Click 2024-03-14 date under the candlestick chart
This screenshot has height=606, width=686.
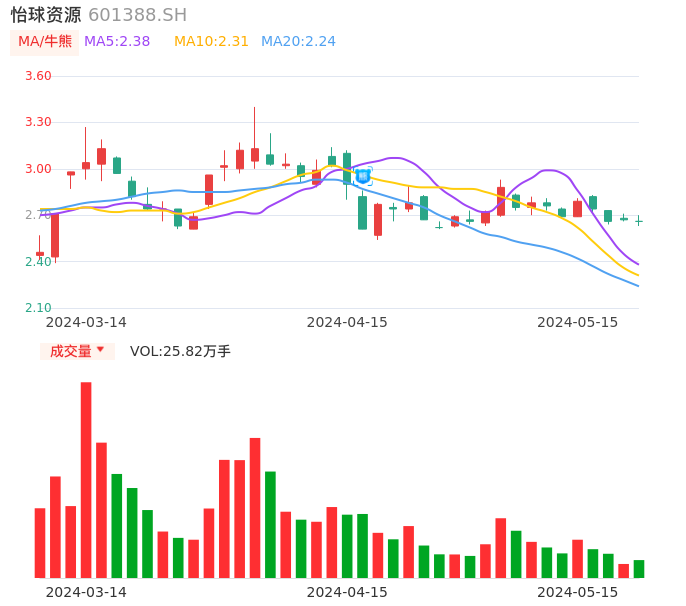(x=86, y=322)
